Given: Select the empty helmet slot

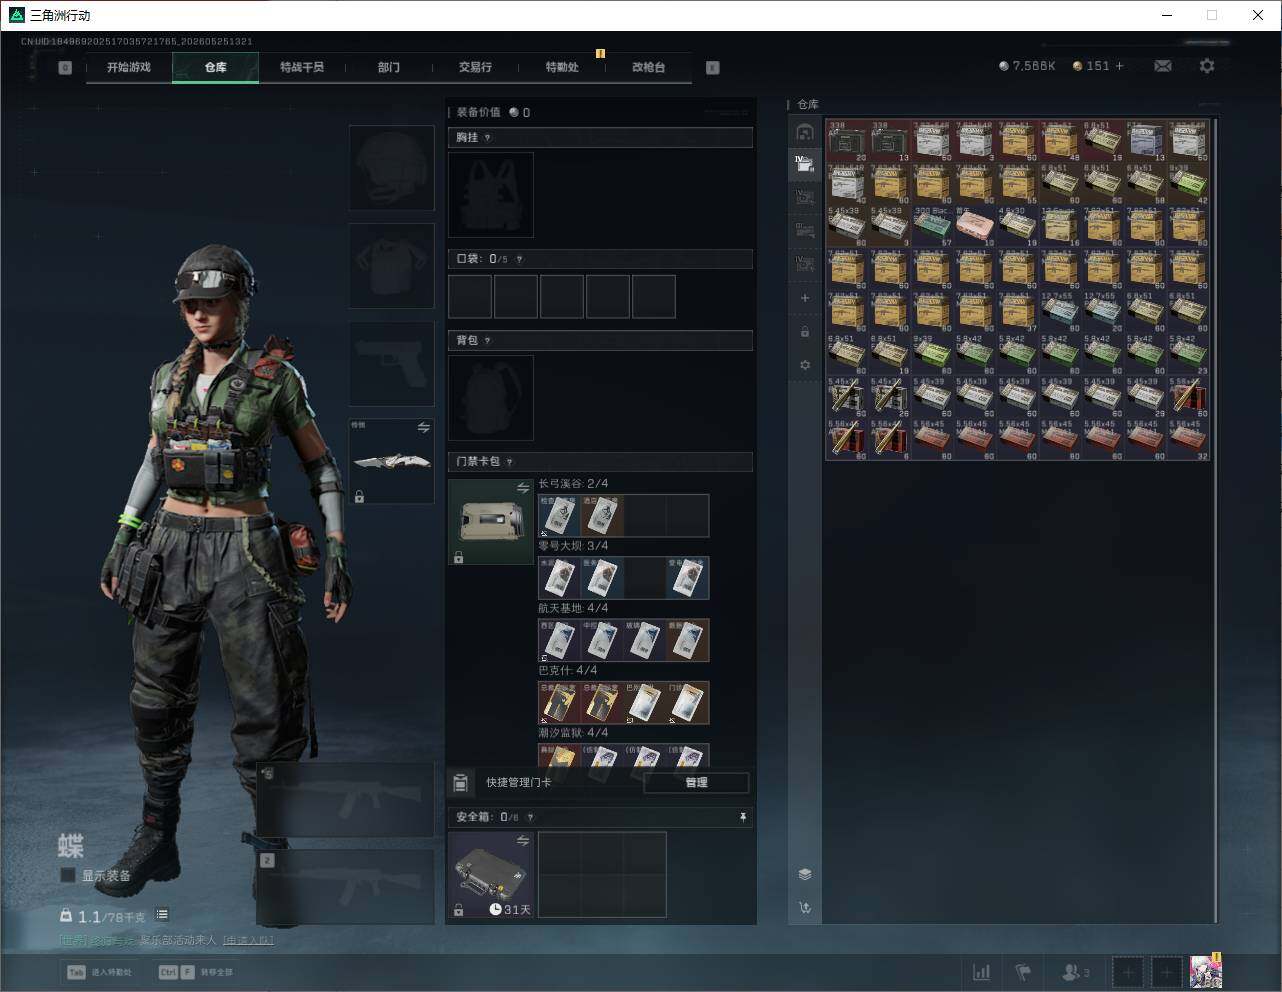Looking at the screenshot, I should (x=391, y=168).
